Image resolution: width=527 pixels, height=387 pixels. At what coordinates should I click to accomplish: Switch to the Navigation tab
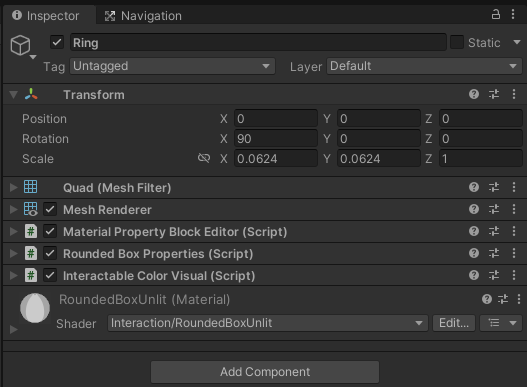(143, 15)
